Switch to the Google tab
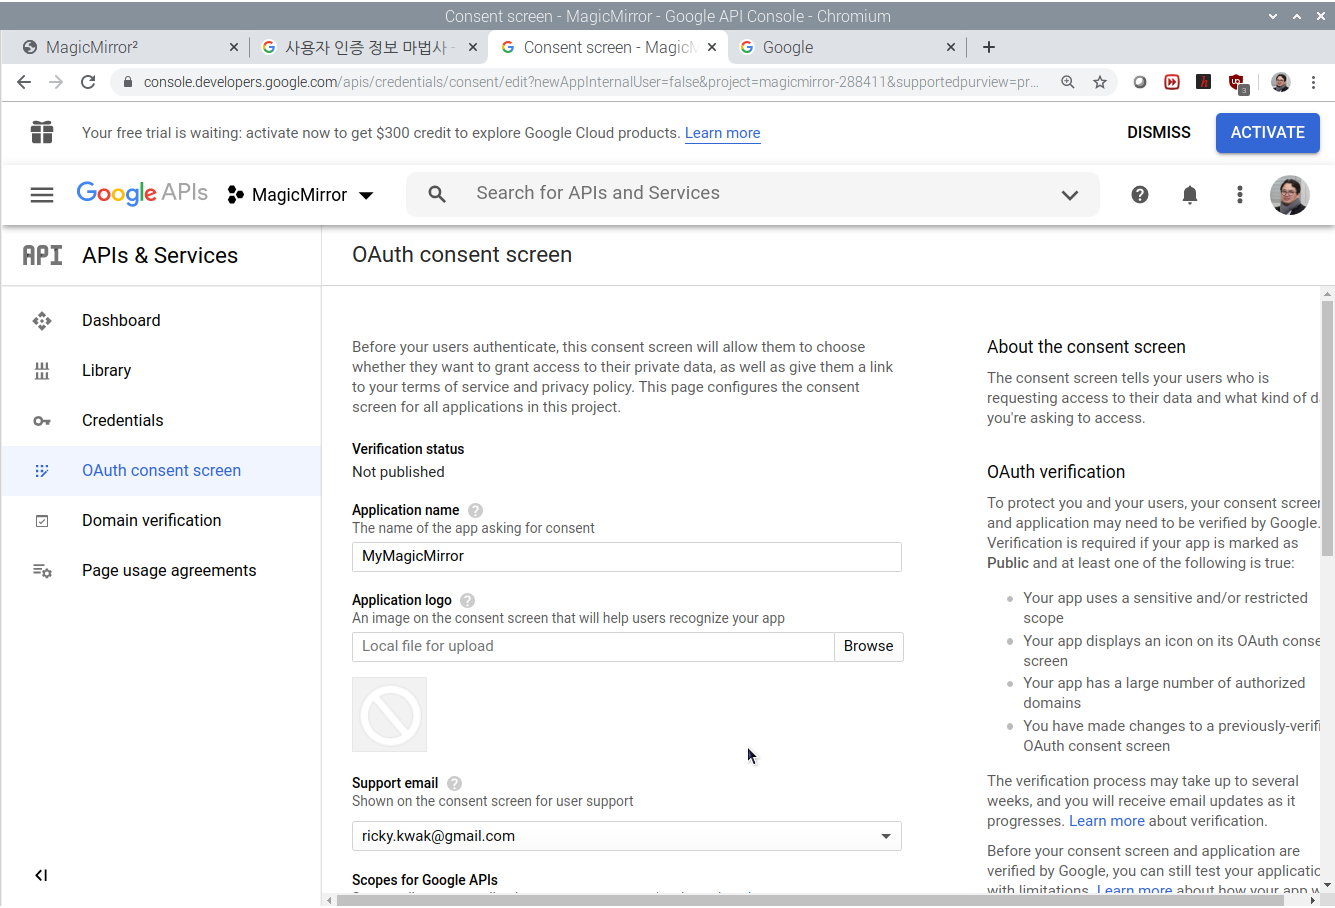This screenshot has height=908, width=1335. pyautogui.click(x=848, y=47)
